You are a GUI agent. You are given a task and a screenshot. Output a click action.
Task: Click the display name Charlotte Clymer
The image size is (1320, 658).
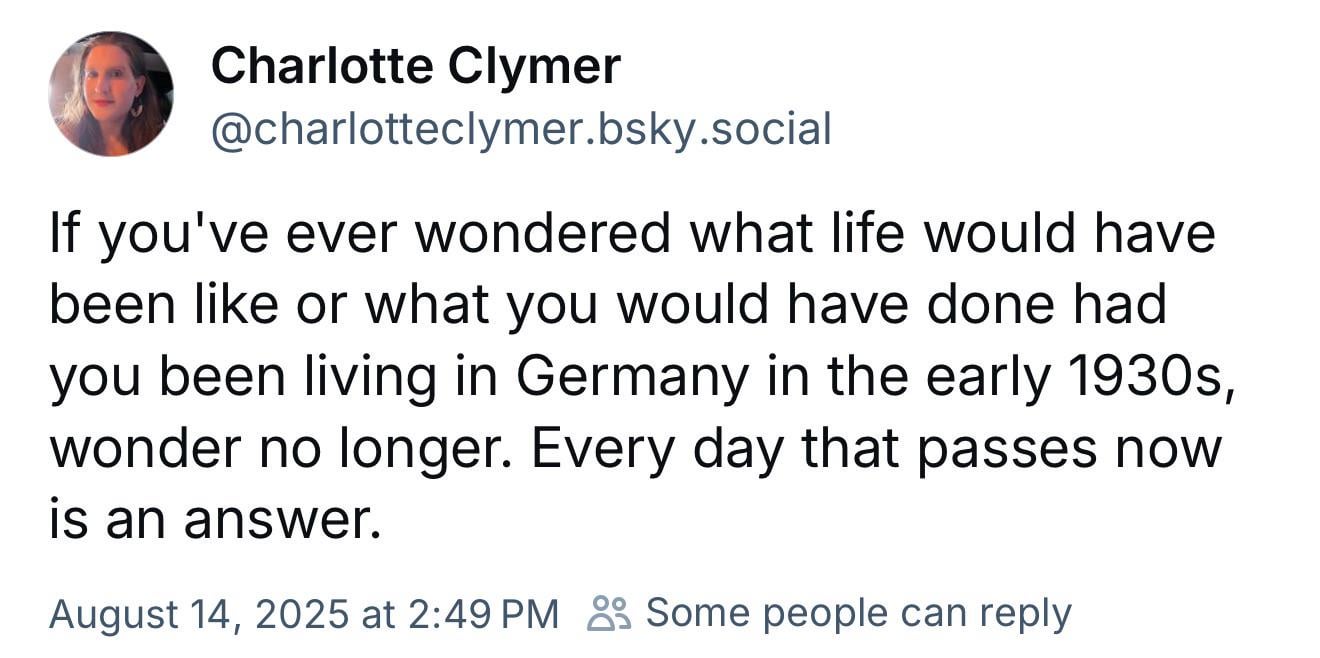(416, 67)
